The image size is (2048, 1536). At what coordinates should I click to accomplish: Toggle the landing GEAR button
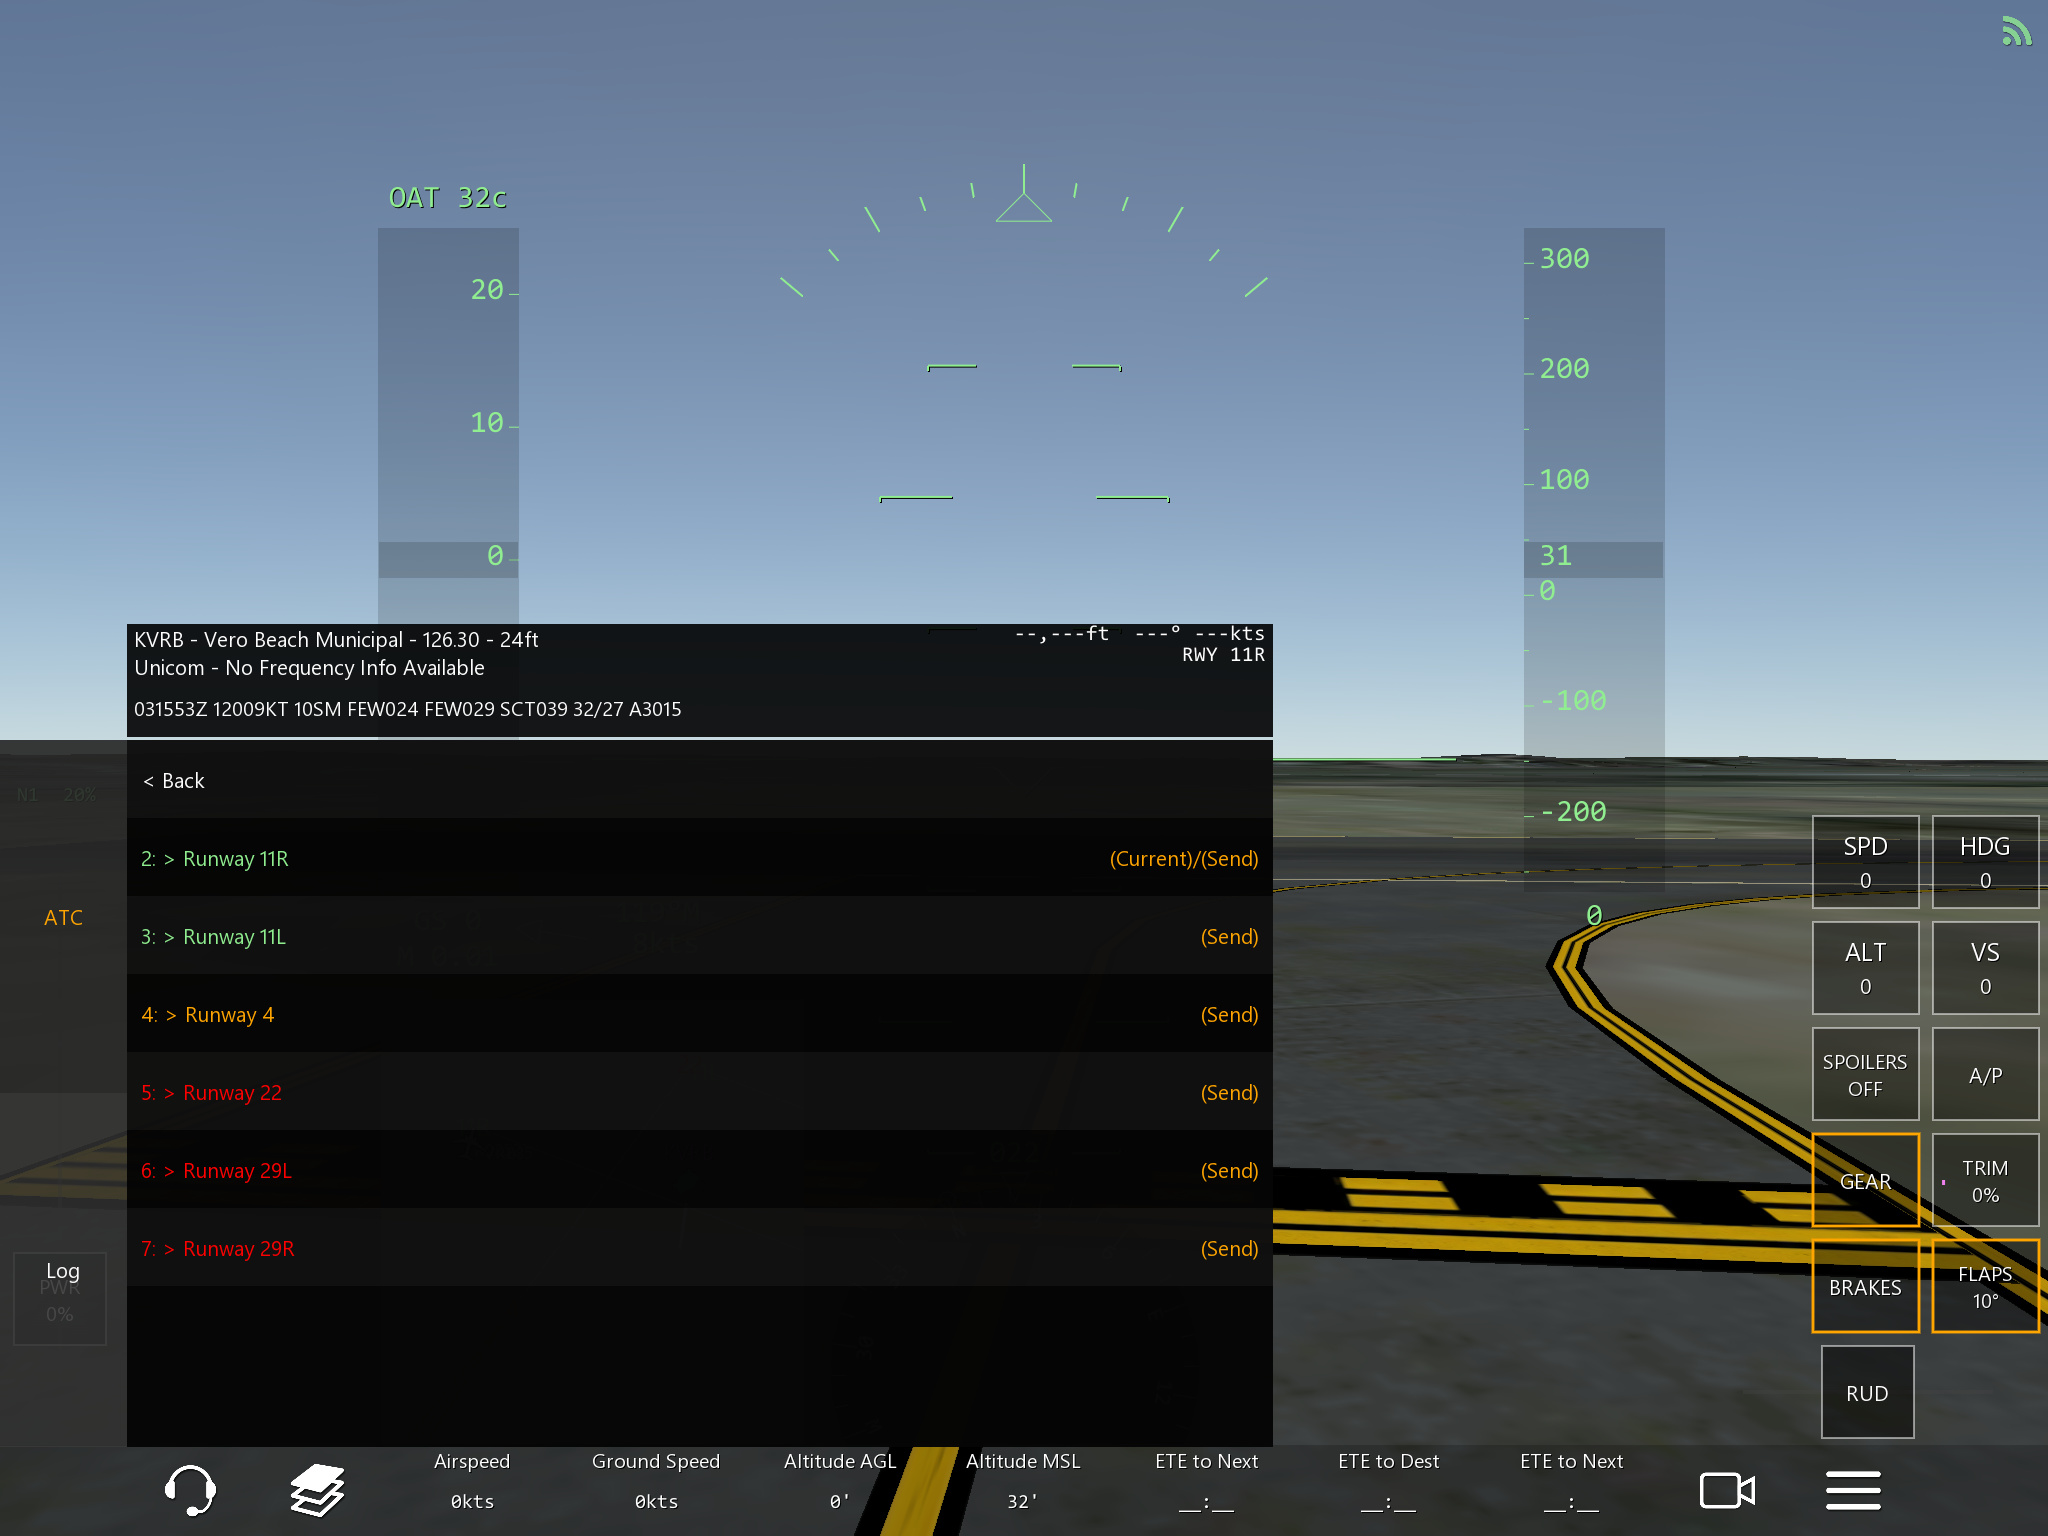pyautogui.click(x=1865, y=1181)
